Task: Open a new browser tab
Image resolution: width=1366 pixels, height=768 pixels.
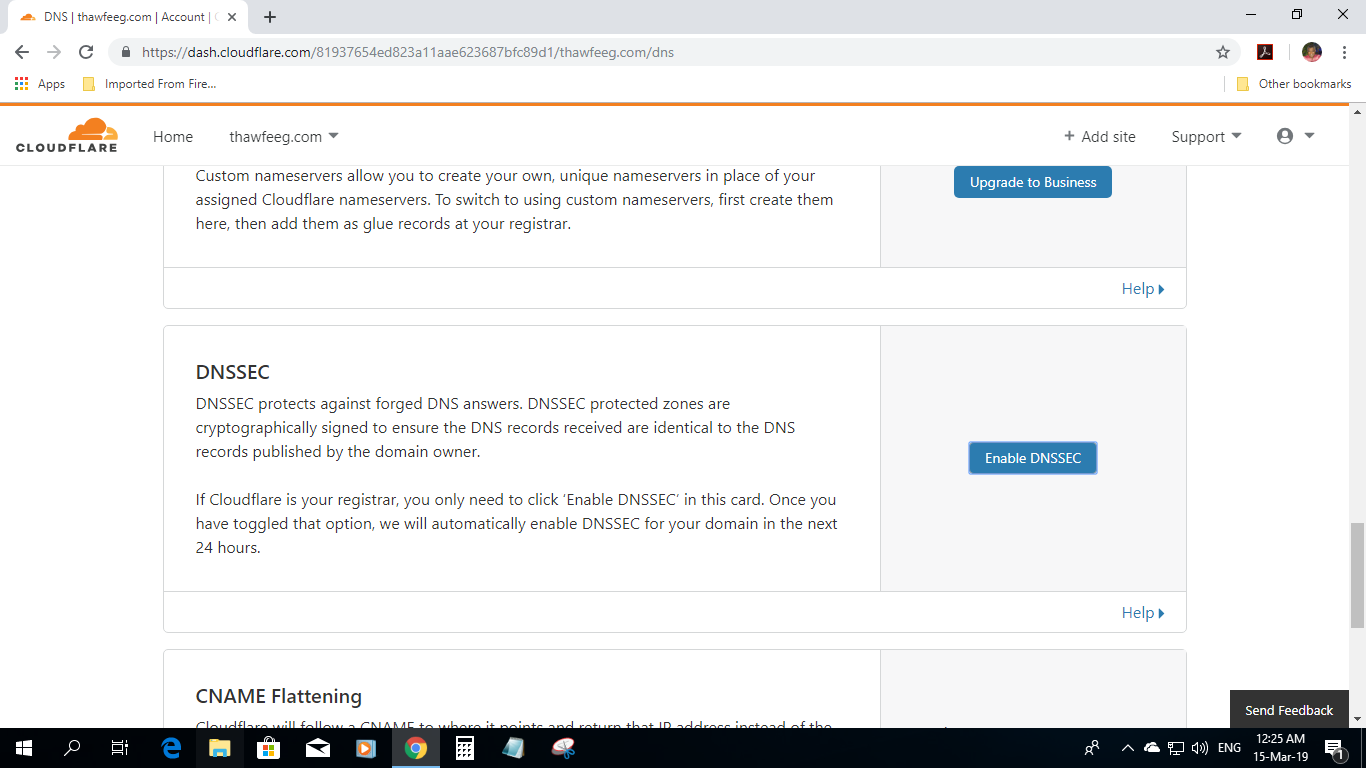Action: tap(270, 17)
